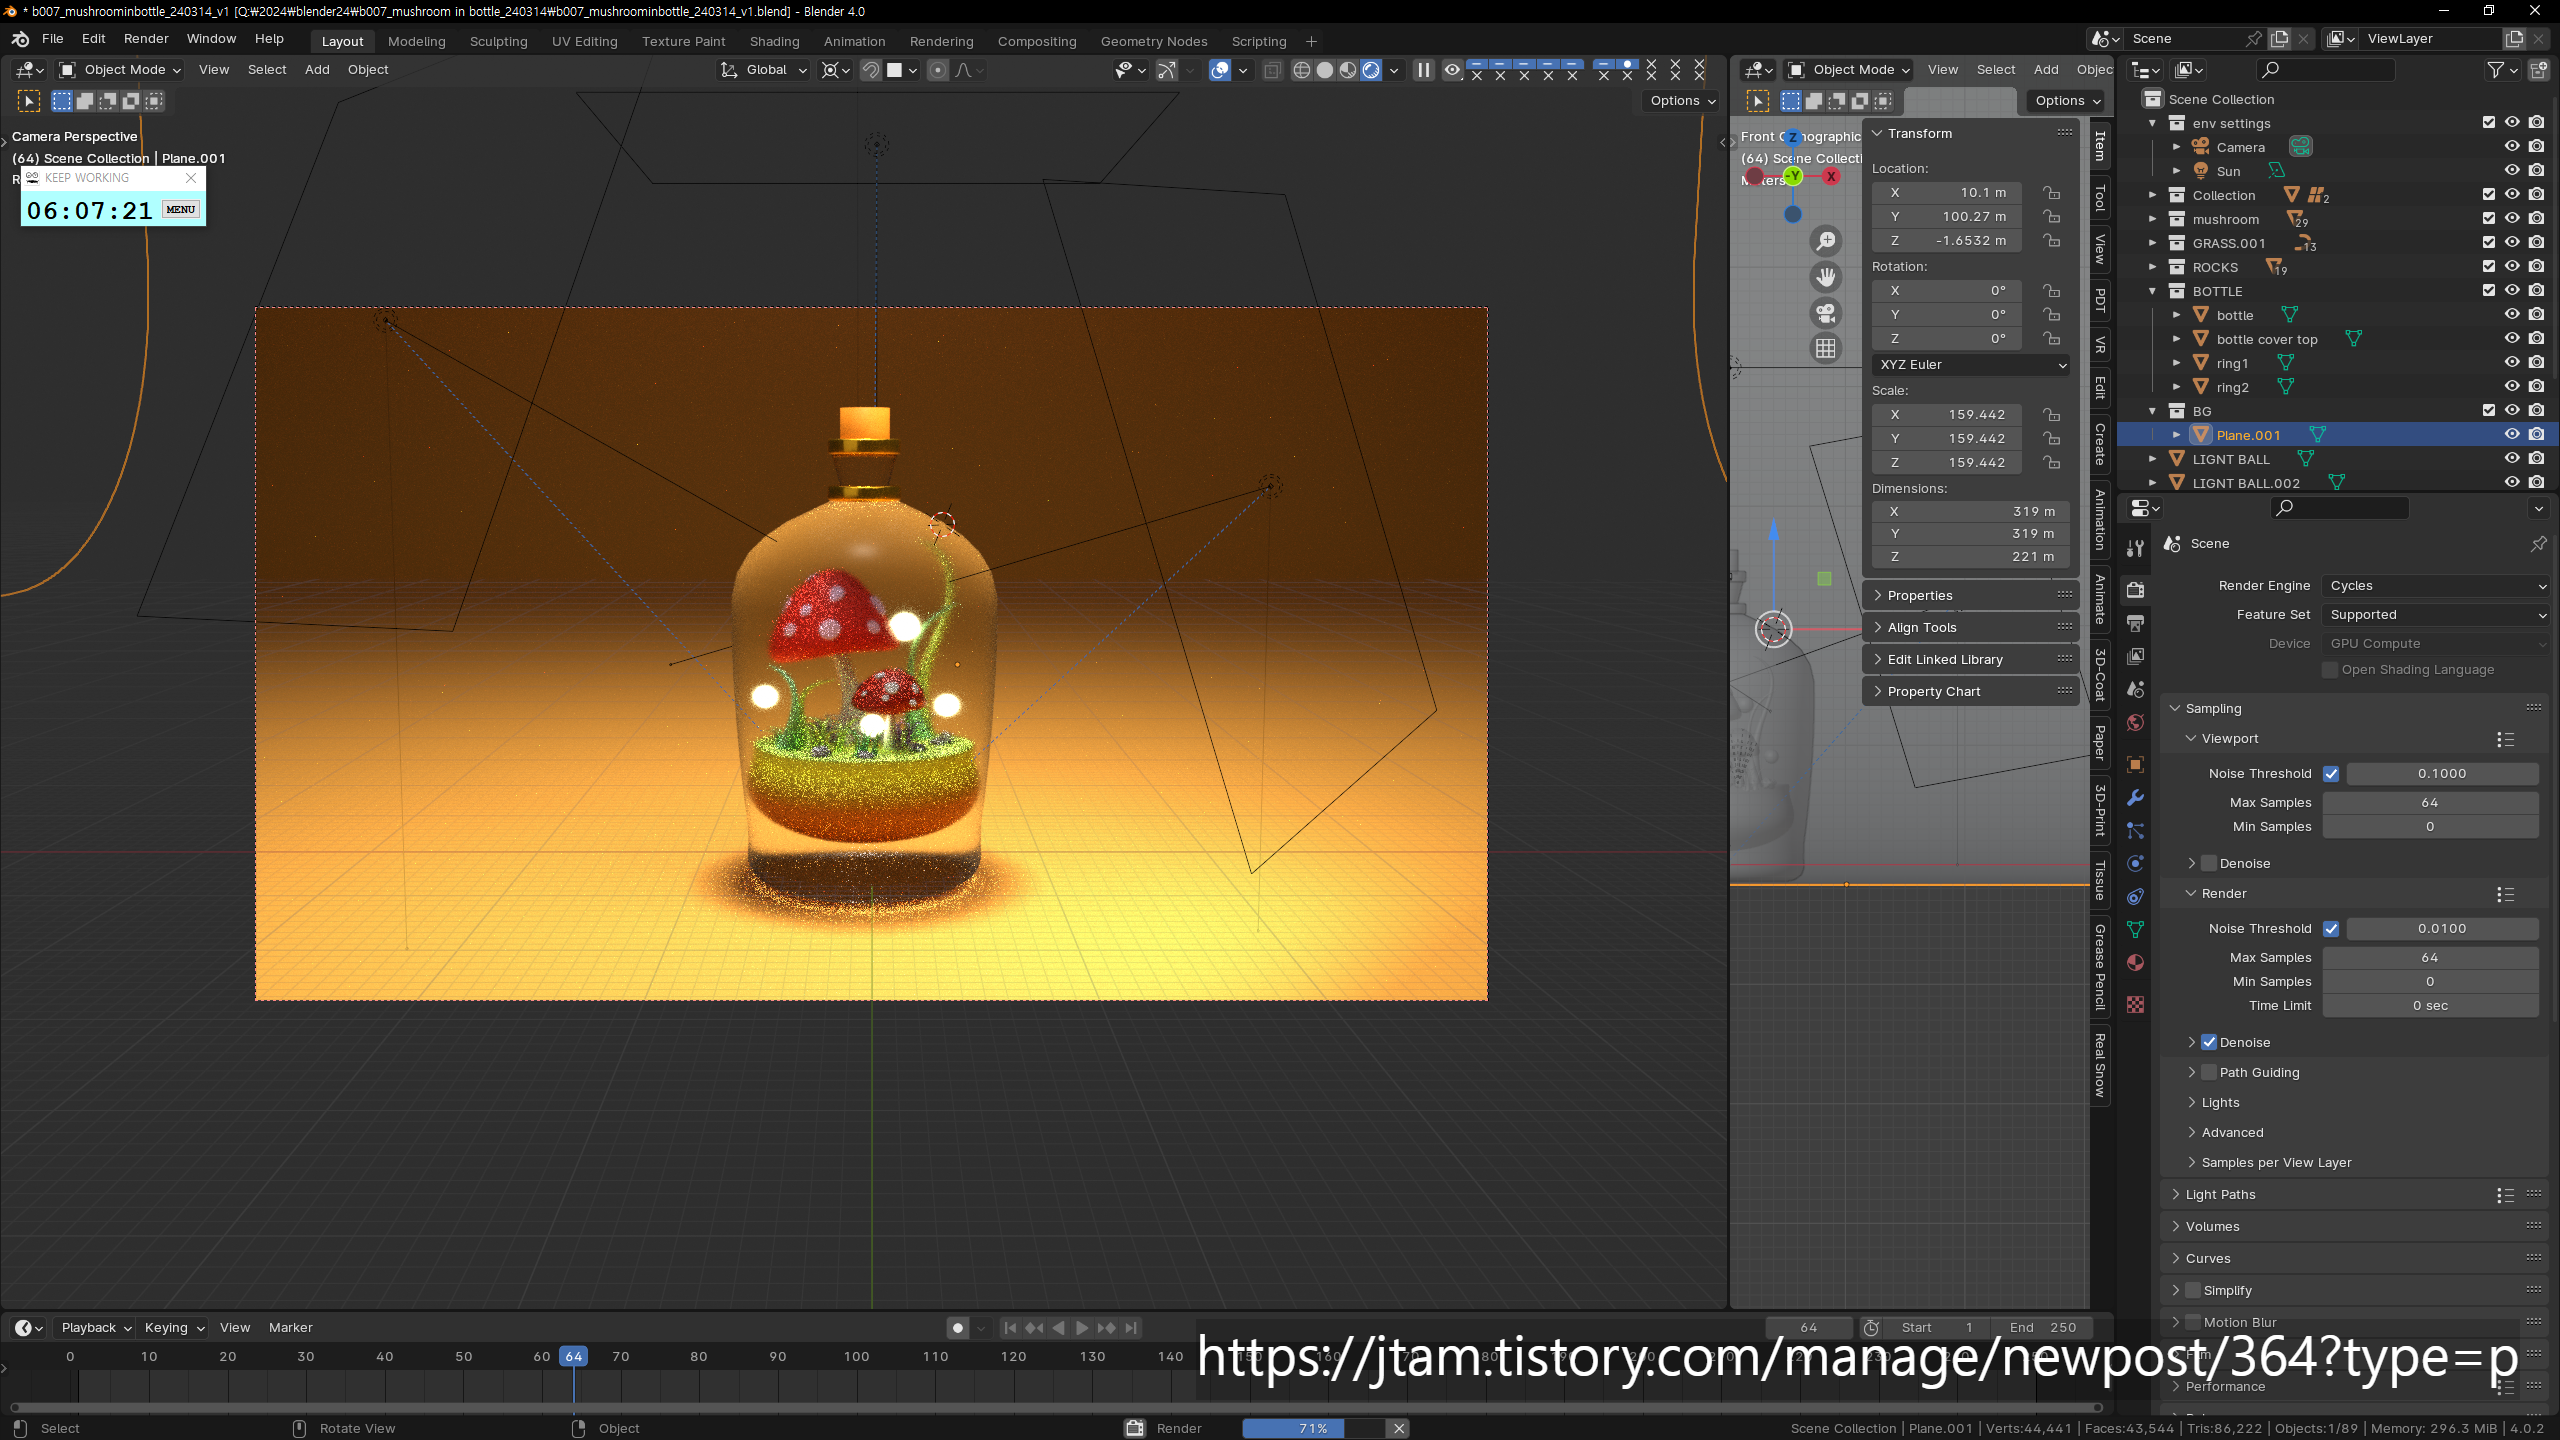Disable the Render Denoise checkbox
Viewport: 2560px width, 1440px height.
tap(2209, 1042)
